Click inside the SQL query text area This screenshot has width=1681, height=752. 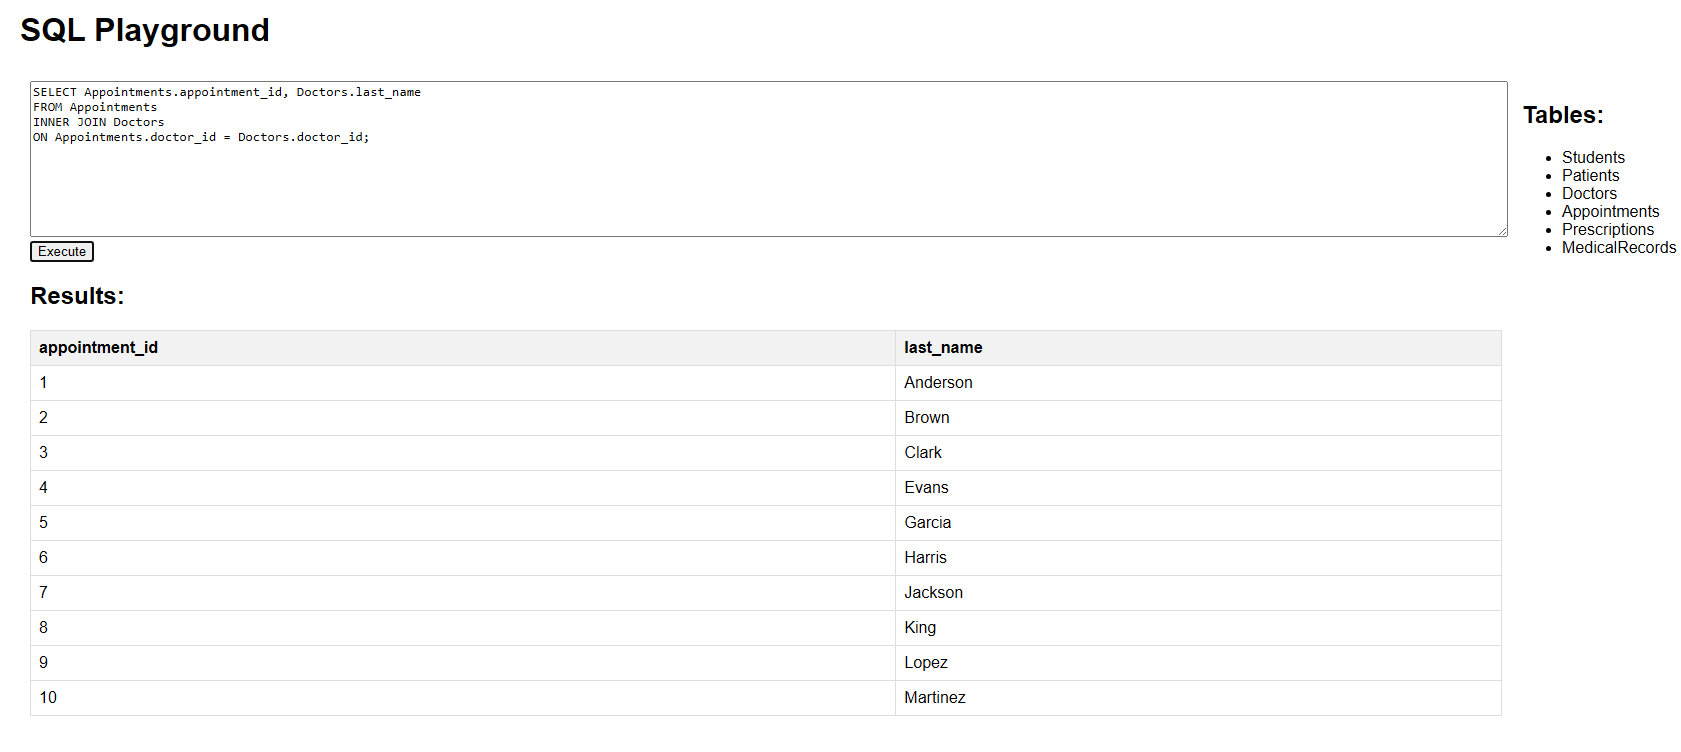point(768,180)
